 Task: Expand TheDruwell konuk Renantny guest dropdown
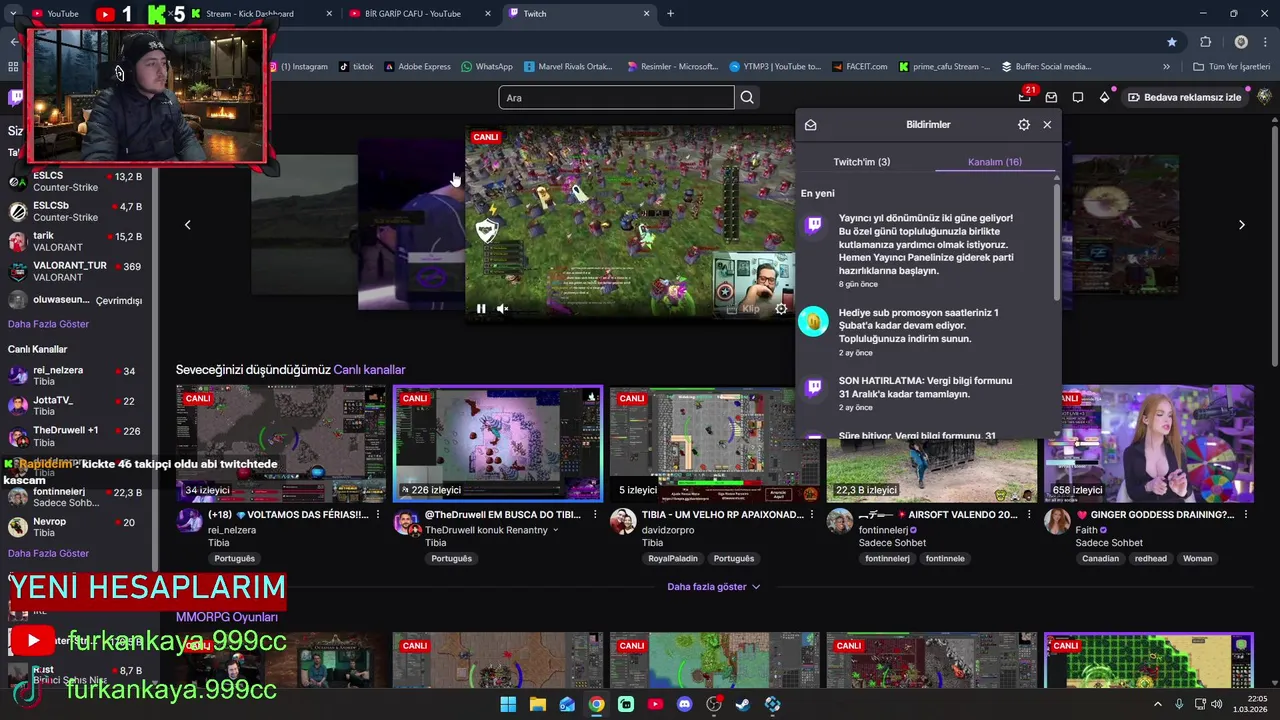point(556,530)
